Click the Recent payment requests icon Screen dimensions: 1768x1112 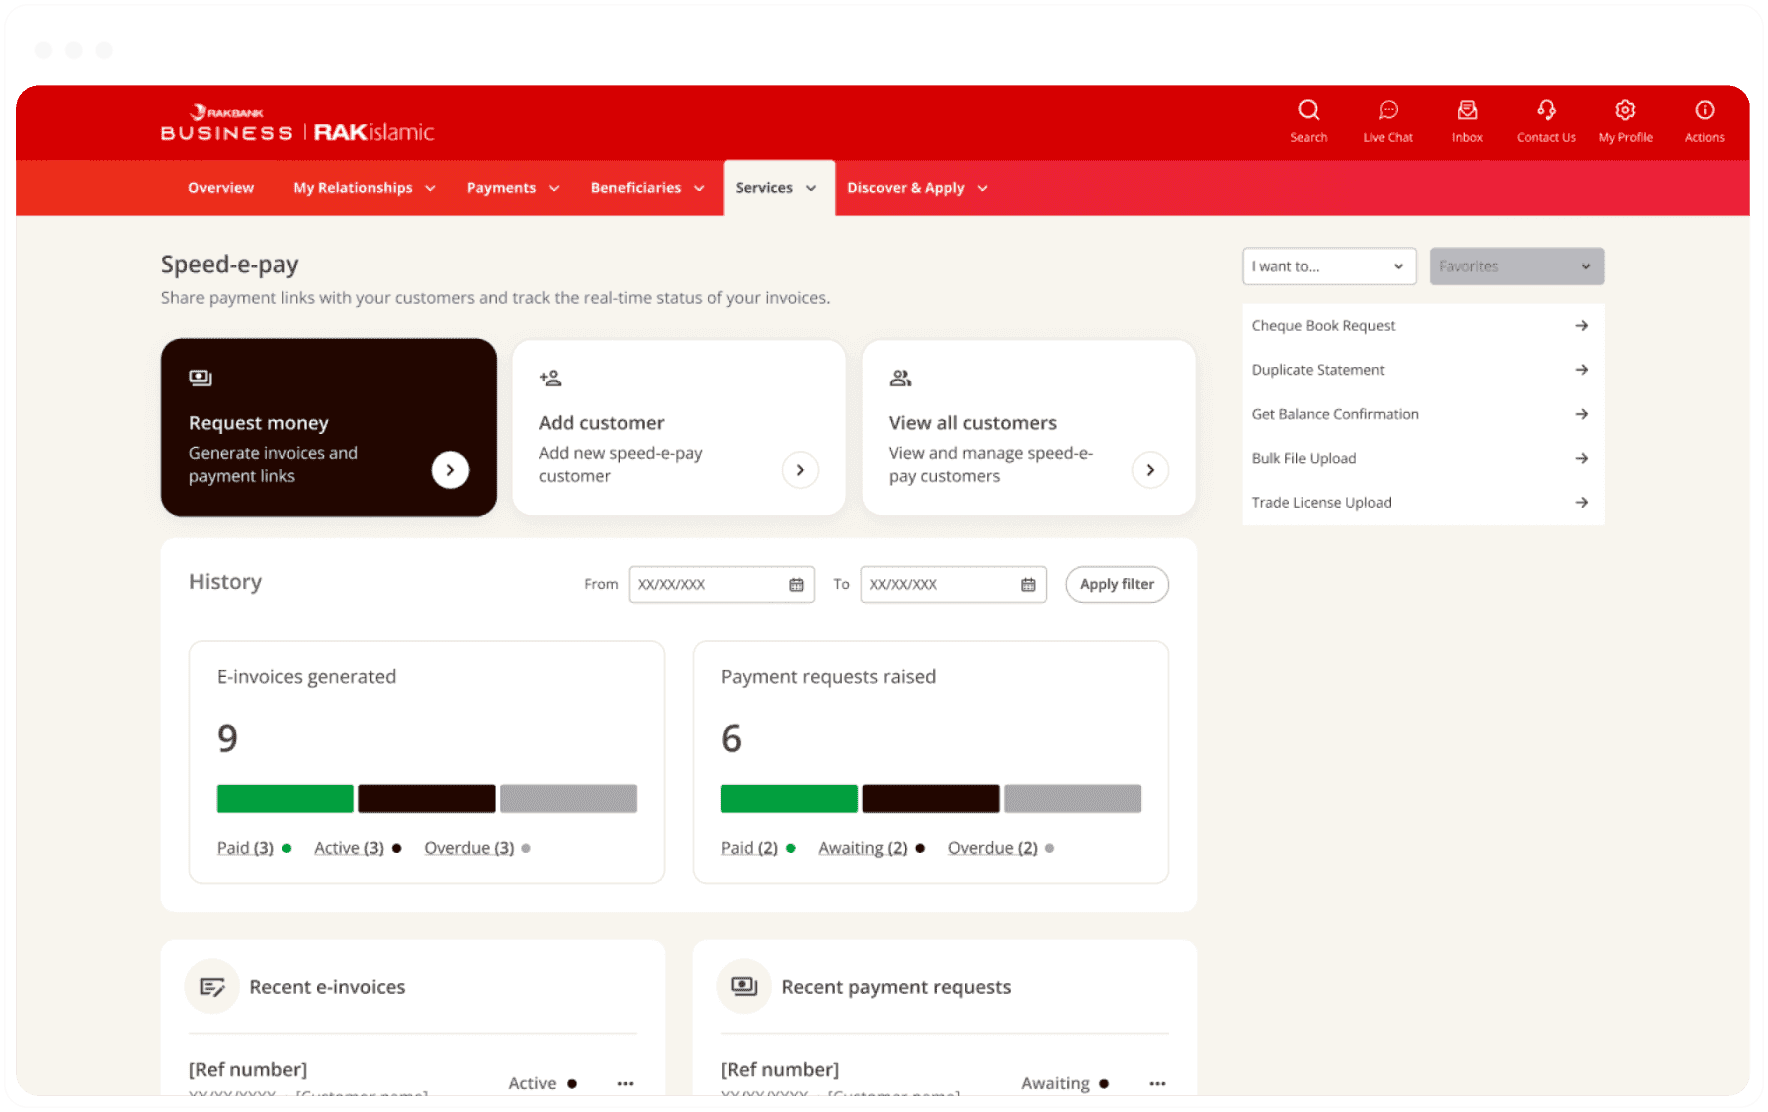pos(744,987)
